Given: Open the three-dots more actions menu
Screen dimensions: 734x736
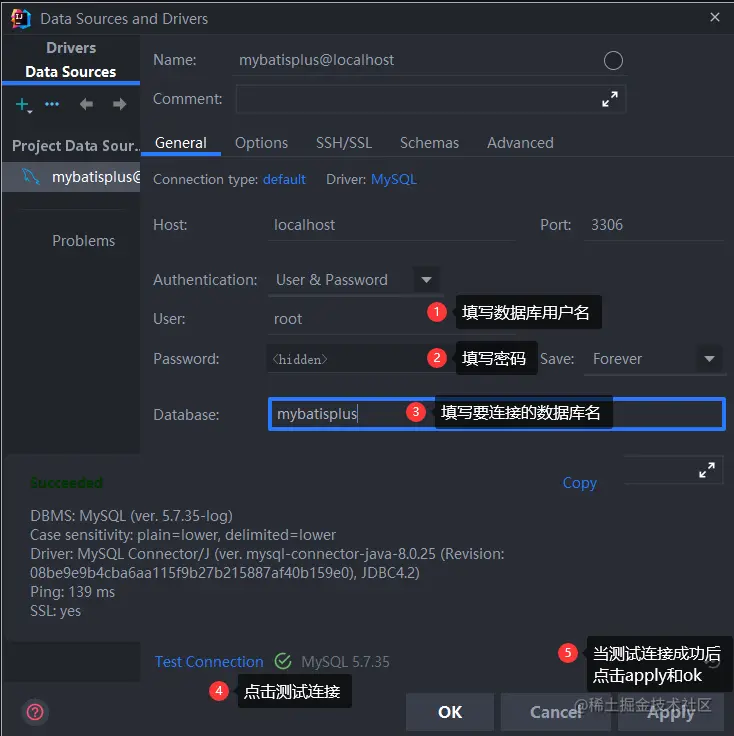Looking at the screenshot, I should [x=52, y=104].
